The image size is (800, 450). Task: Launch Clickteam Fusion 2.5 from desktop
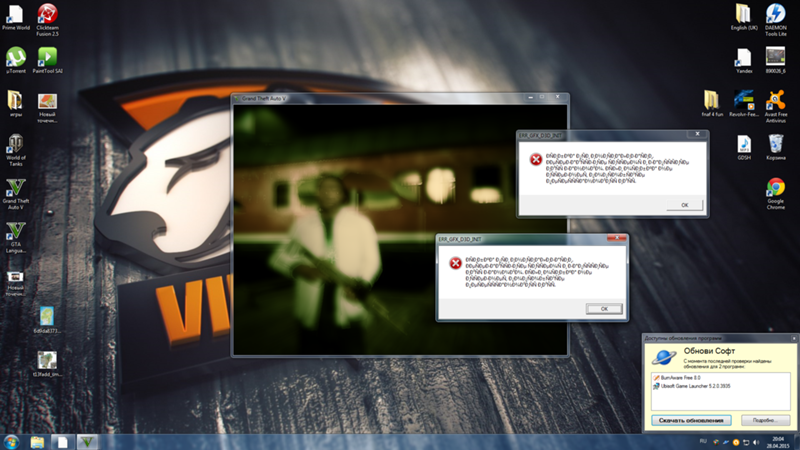47,19
